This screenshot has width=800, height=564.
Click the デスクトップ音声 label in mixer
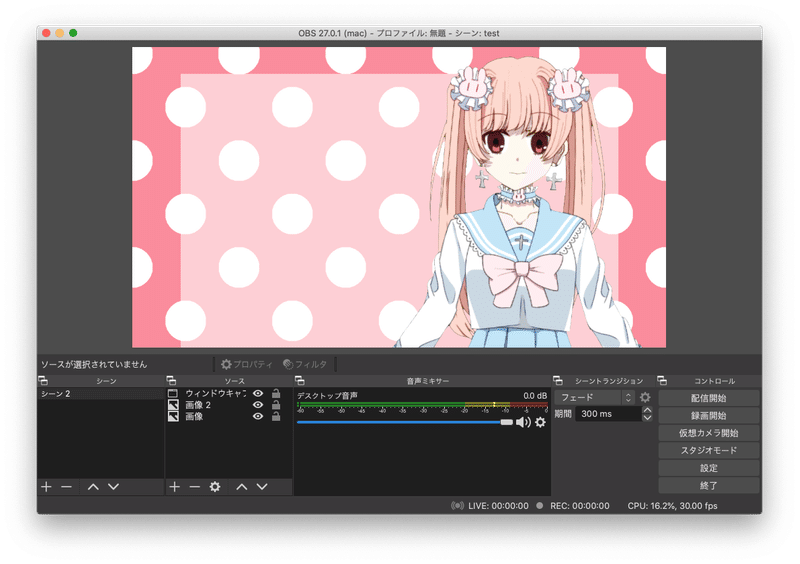[x=328, y=396]
